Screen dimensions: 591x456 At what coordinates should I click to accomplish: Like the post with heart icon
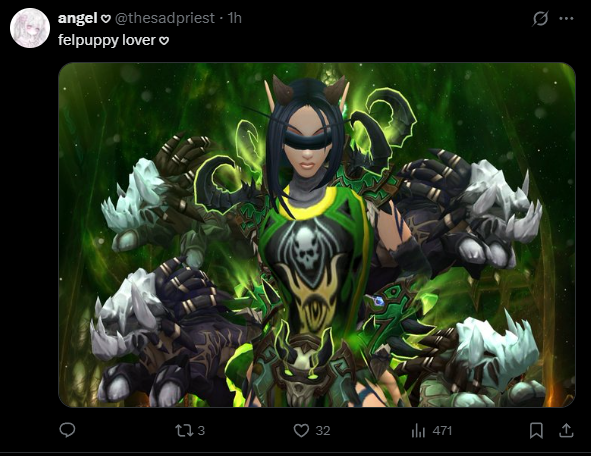(x=301, y=430)
